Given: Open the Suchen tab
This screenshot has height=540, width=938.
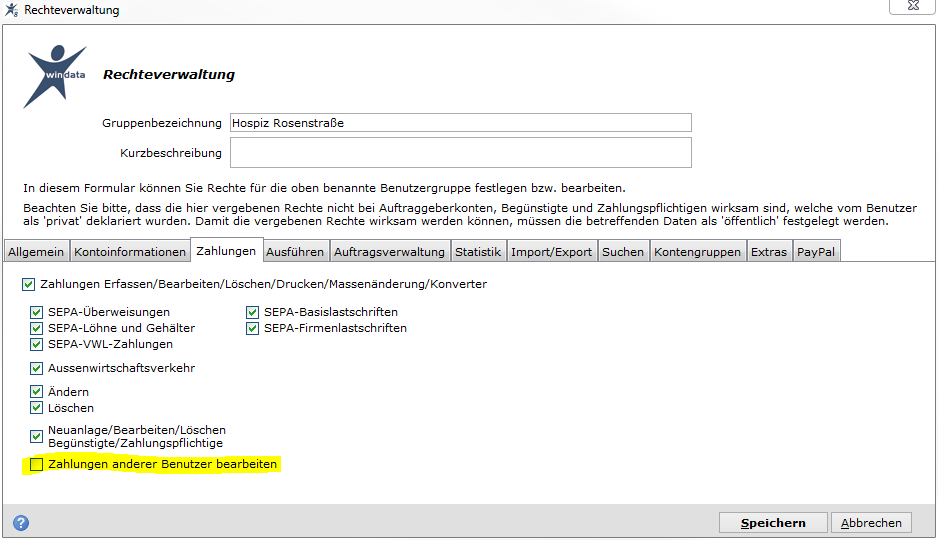Looking at the screenshot, I should coord(623,252).
